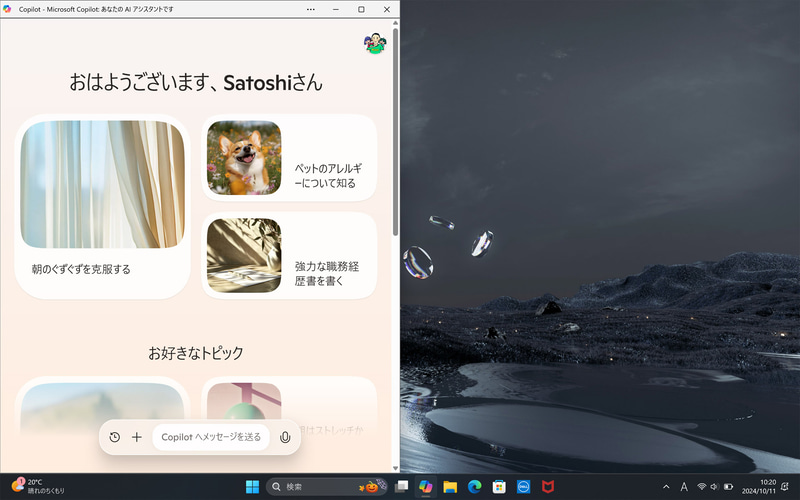Screen dimensions: 800x500
Task: Open the notification bell icon in the tray
Action: pos(785,487)
